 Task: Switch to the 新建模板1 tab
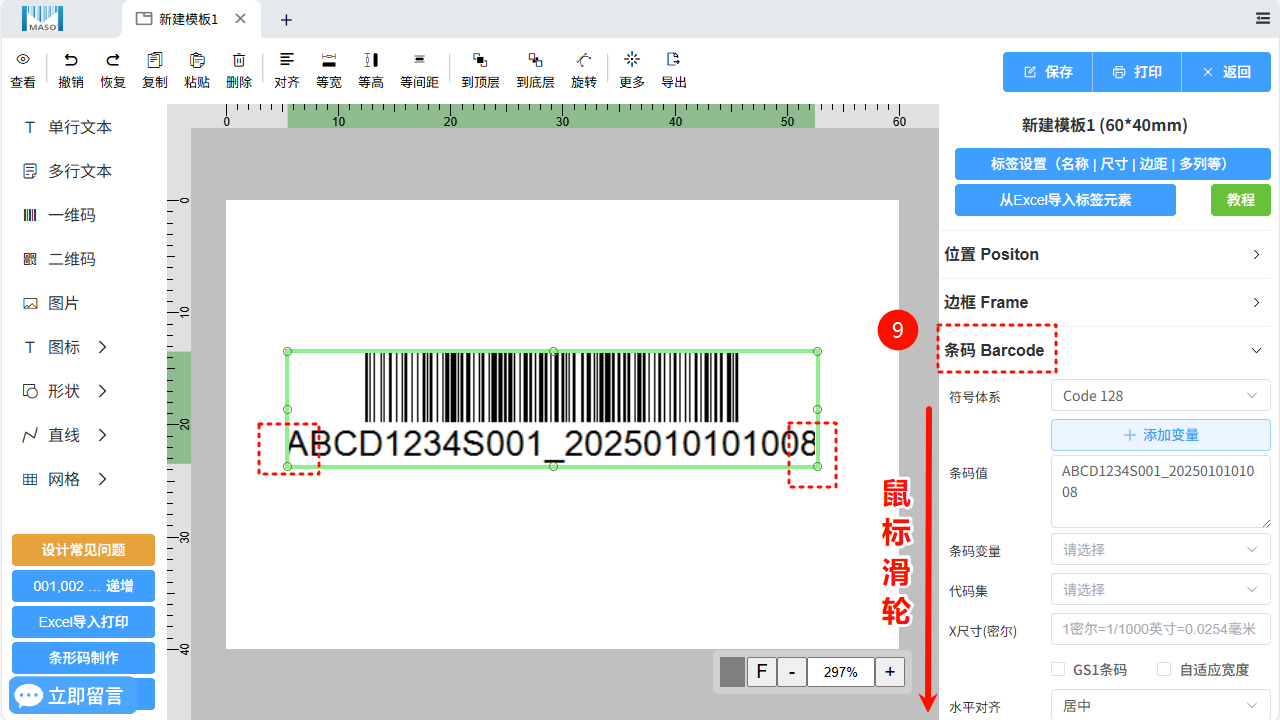(190, 19)
